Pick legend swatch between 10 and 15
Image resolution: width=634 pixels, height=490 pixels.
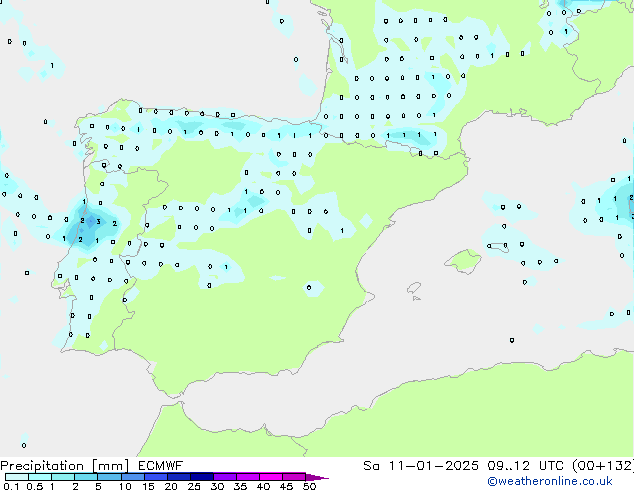pyautogui.click(x=132, y=477)
